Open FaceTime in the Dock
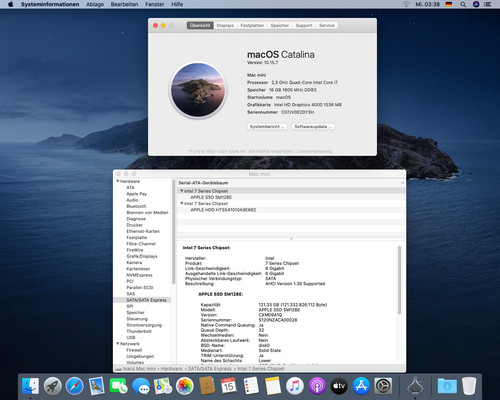The width and height of the screenshot is (500, 400). [x=119, y=386]
